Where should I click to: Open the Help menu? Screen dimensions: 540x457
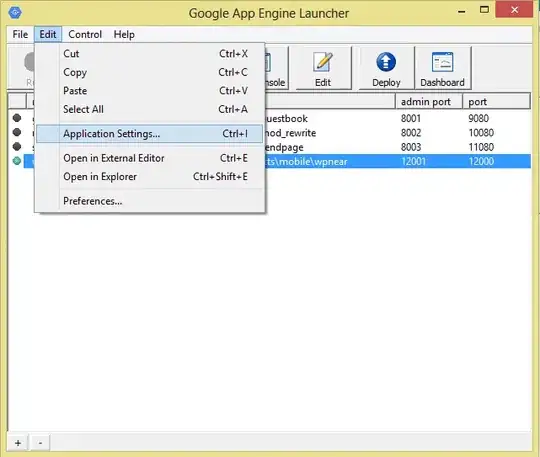[x=124, y=34]
